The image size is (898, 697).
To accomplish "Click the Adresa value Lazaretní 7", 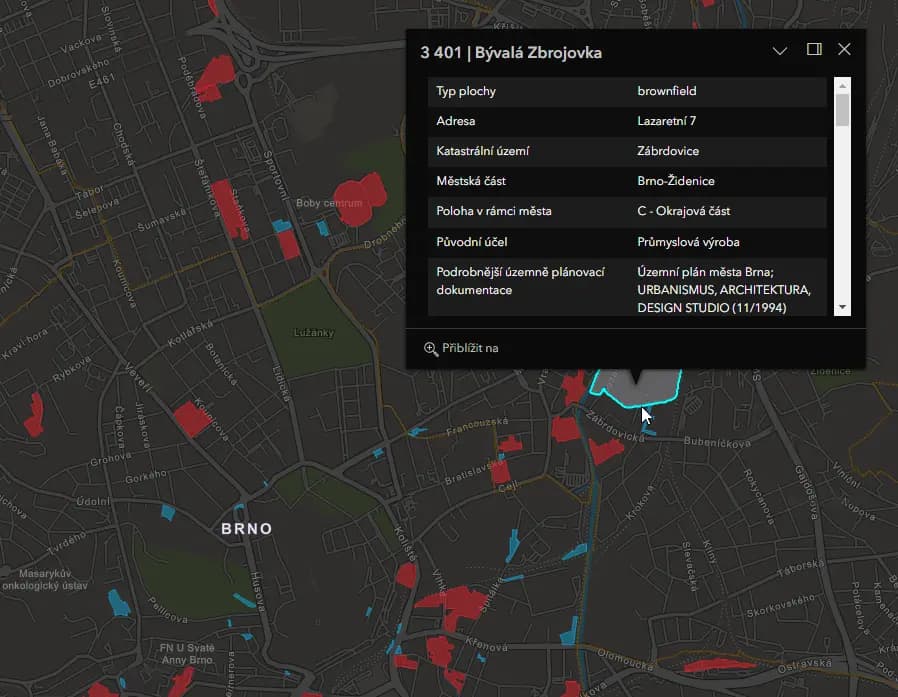I will click(x=667, y=121).
